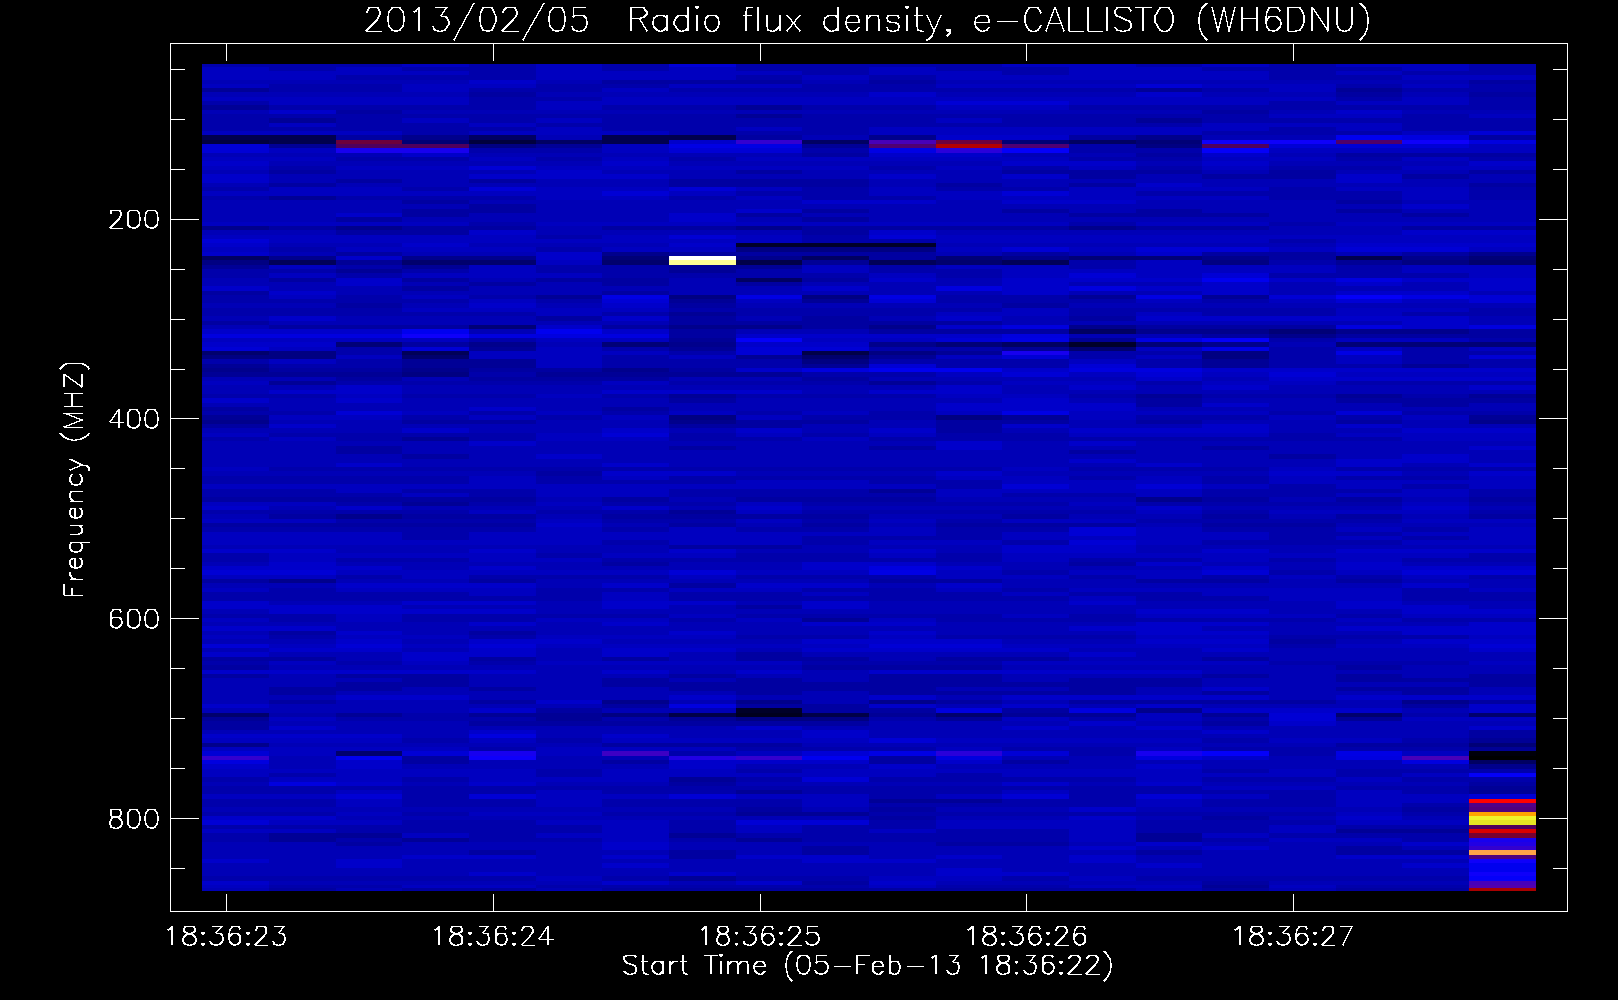1618x1000 pixels.
Task: Click the Start Time axis title
Action: 867,966
